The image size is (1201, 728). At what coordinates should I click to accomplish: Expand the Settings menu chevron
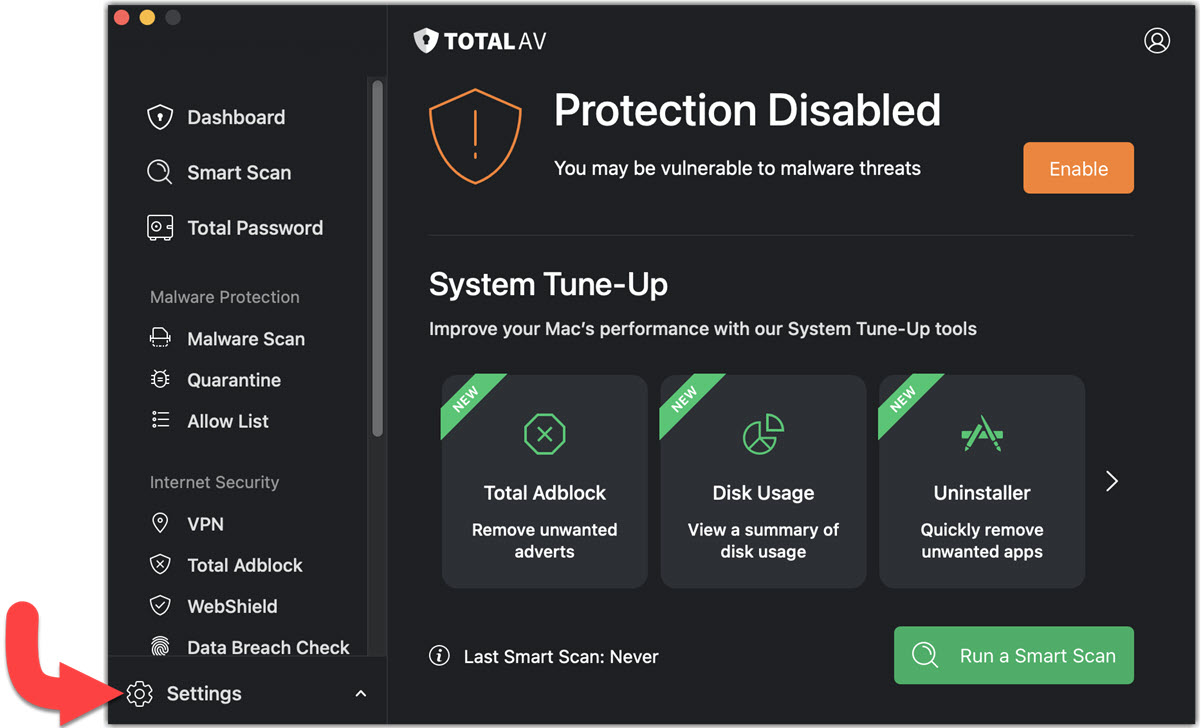pos(361,694)
